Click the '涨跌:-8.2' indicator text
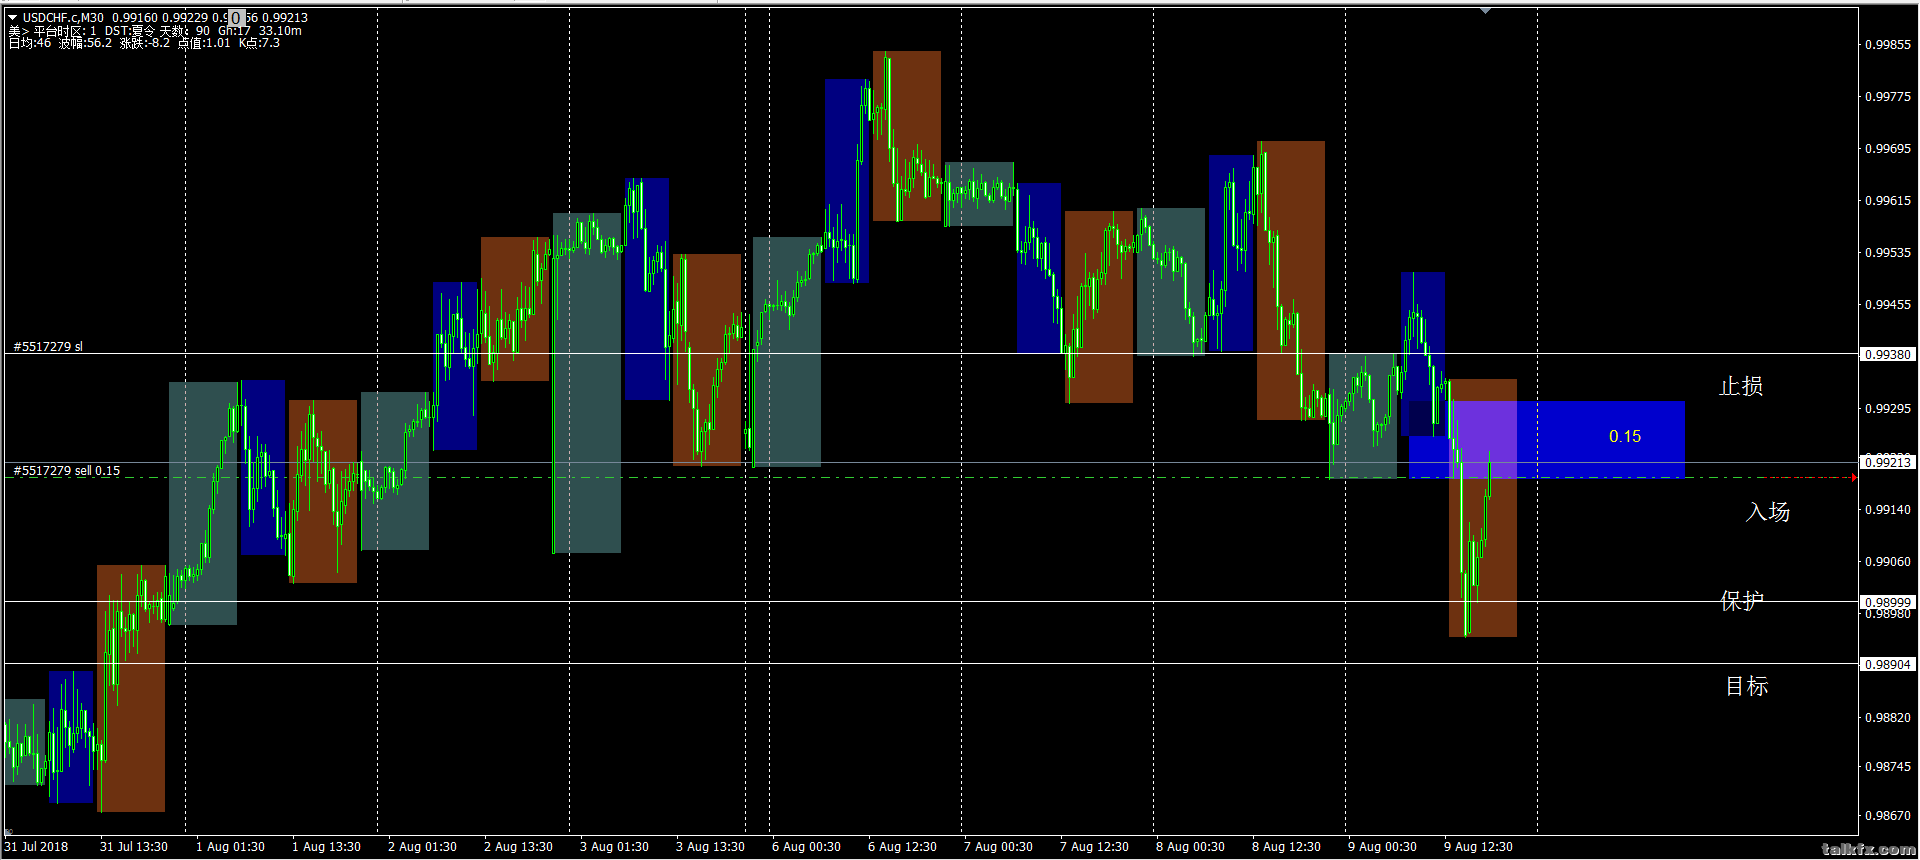Screen dimensions: 1920x860 145,43
